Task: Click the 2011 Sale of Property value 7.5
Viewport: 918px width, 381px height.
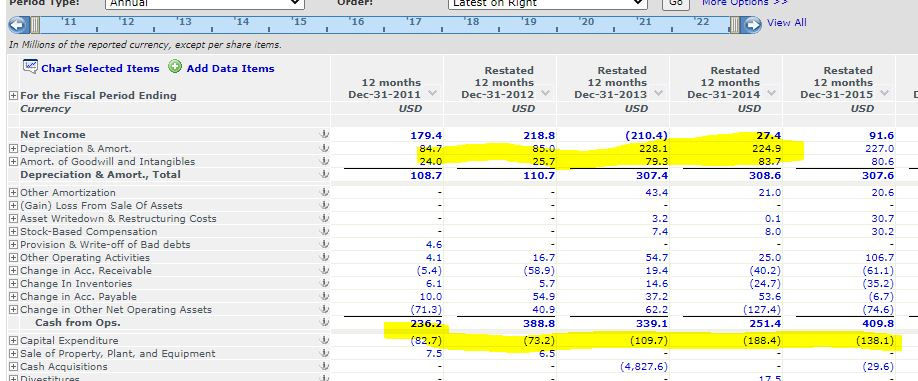Action: [x=434, y=353]
